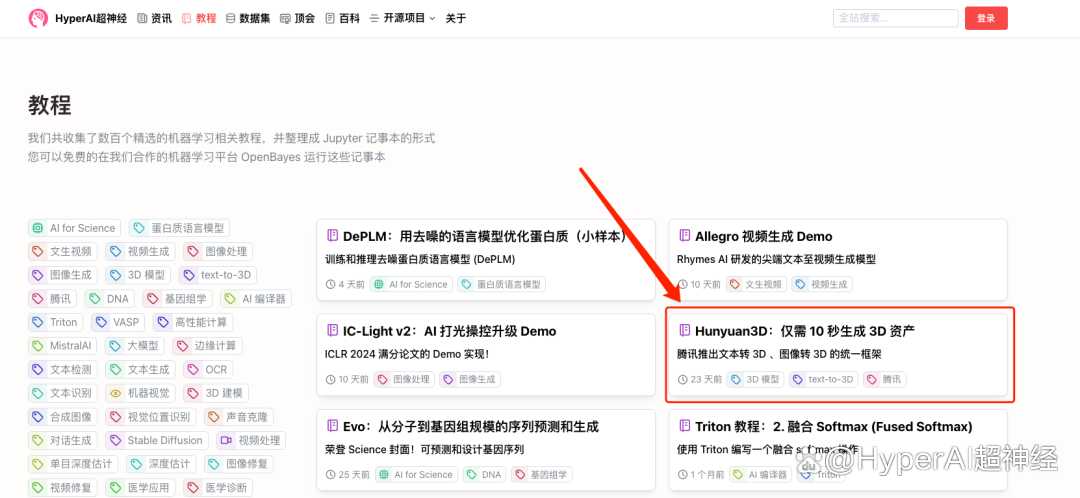Select the 视觉位置识别 tag
This screenshot has width=1080, height=498.
click(151, 416)
